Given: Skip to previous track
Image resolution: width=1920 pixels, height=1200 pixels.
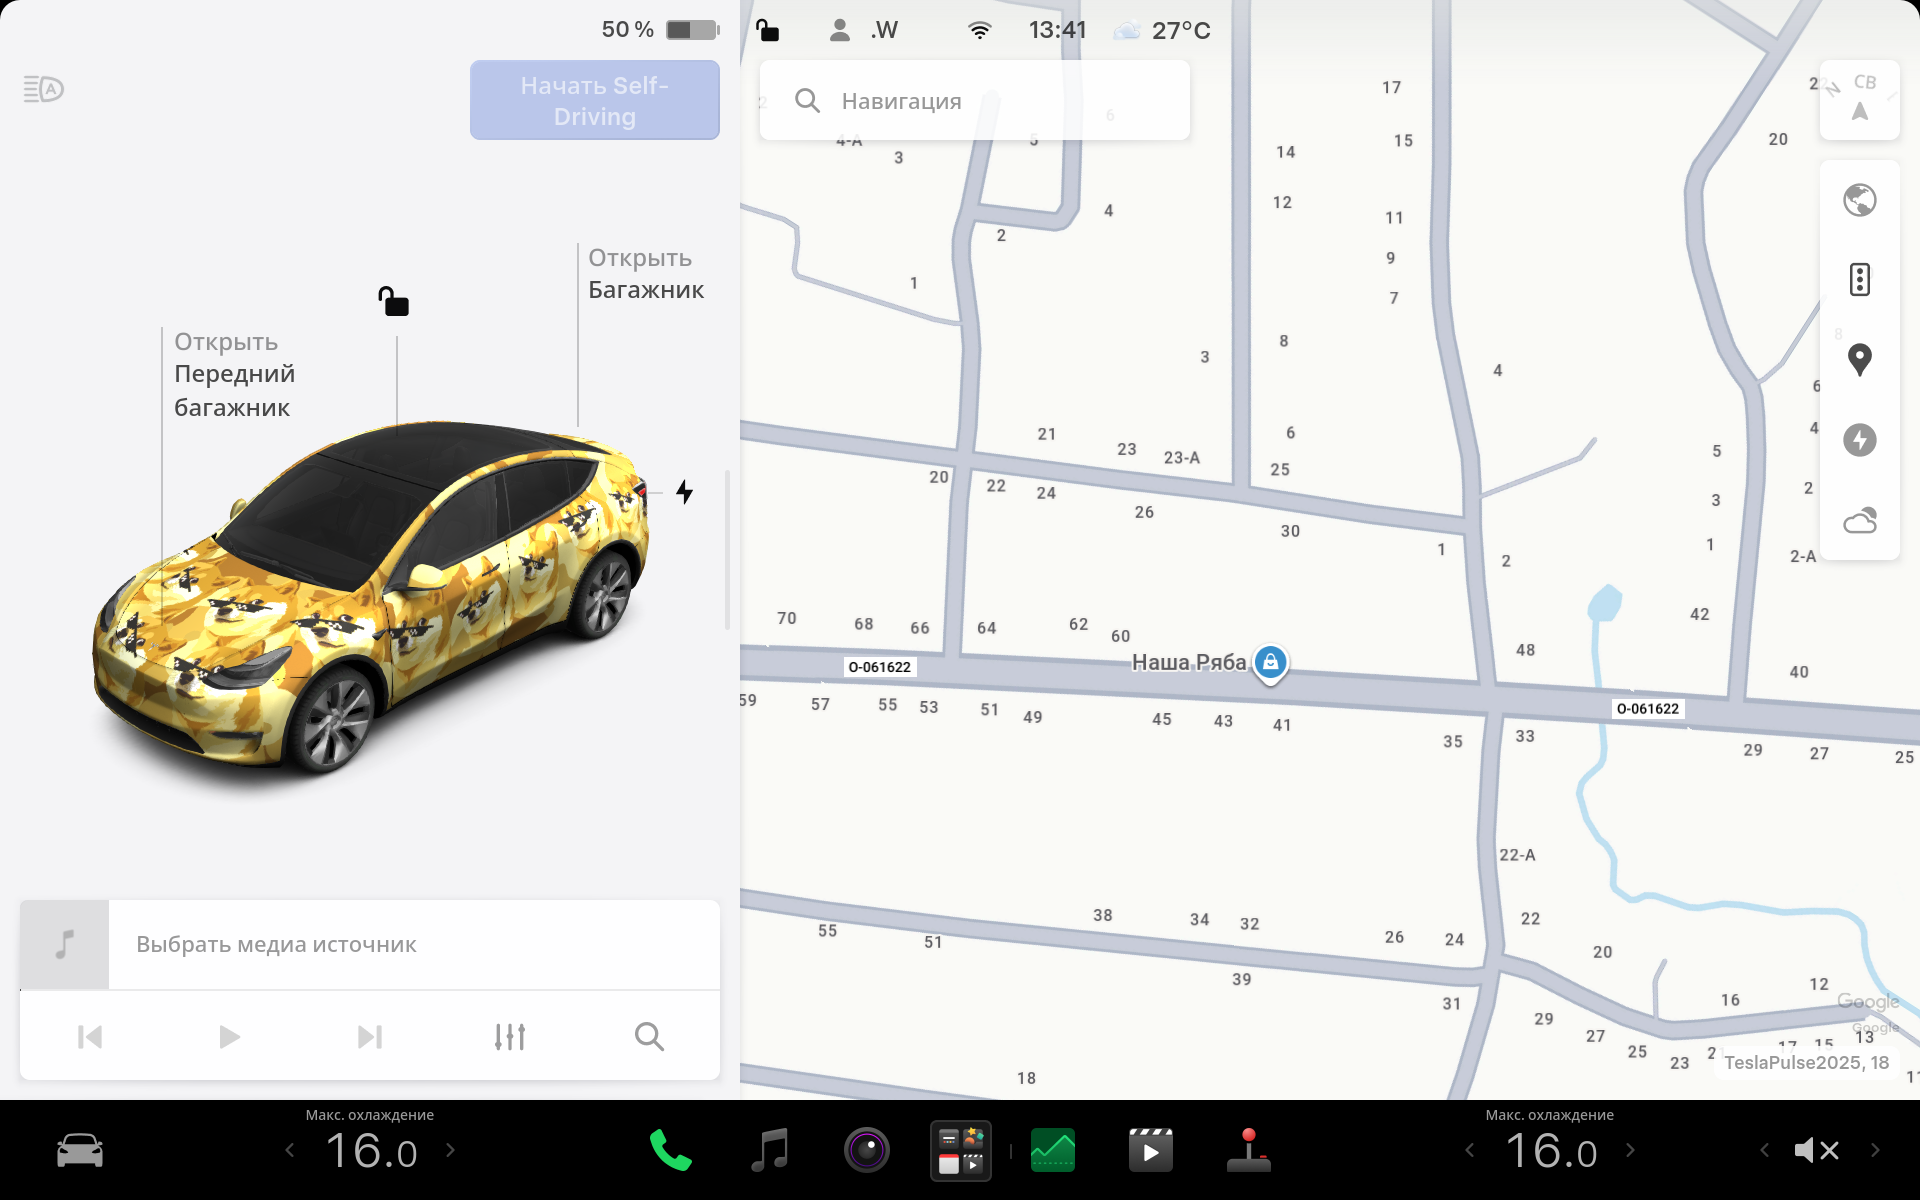Looking at the screenshot, I should [90, 1037].
